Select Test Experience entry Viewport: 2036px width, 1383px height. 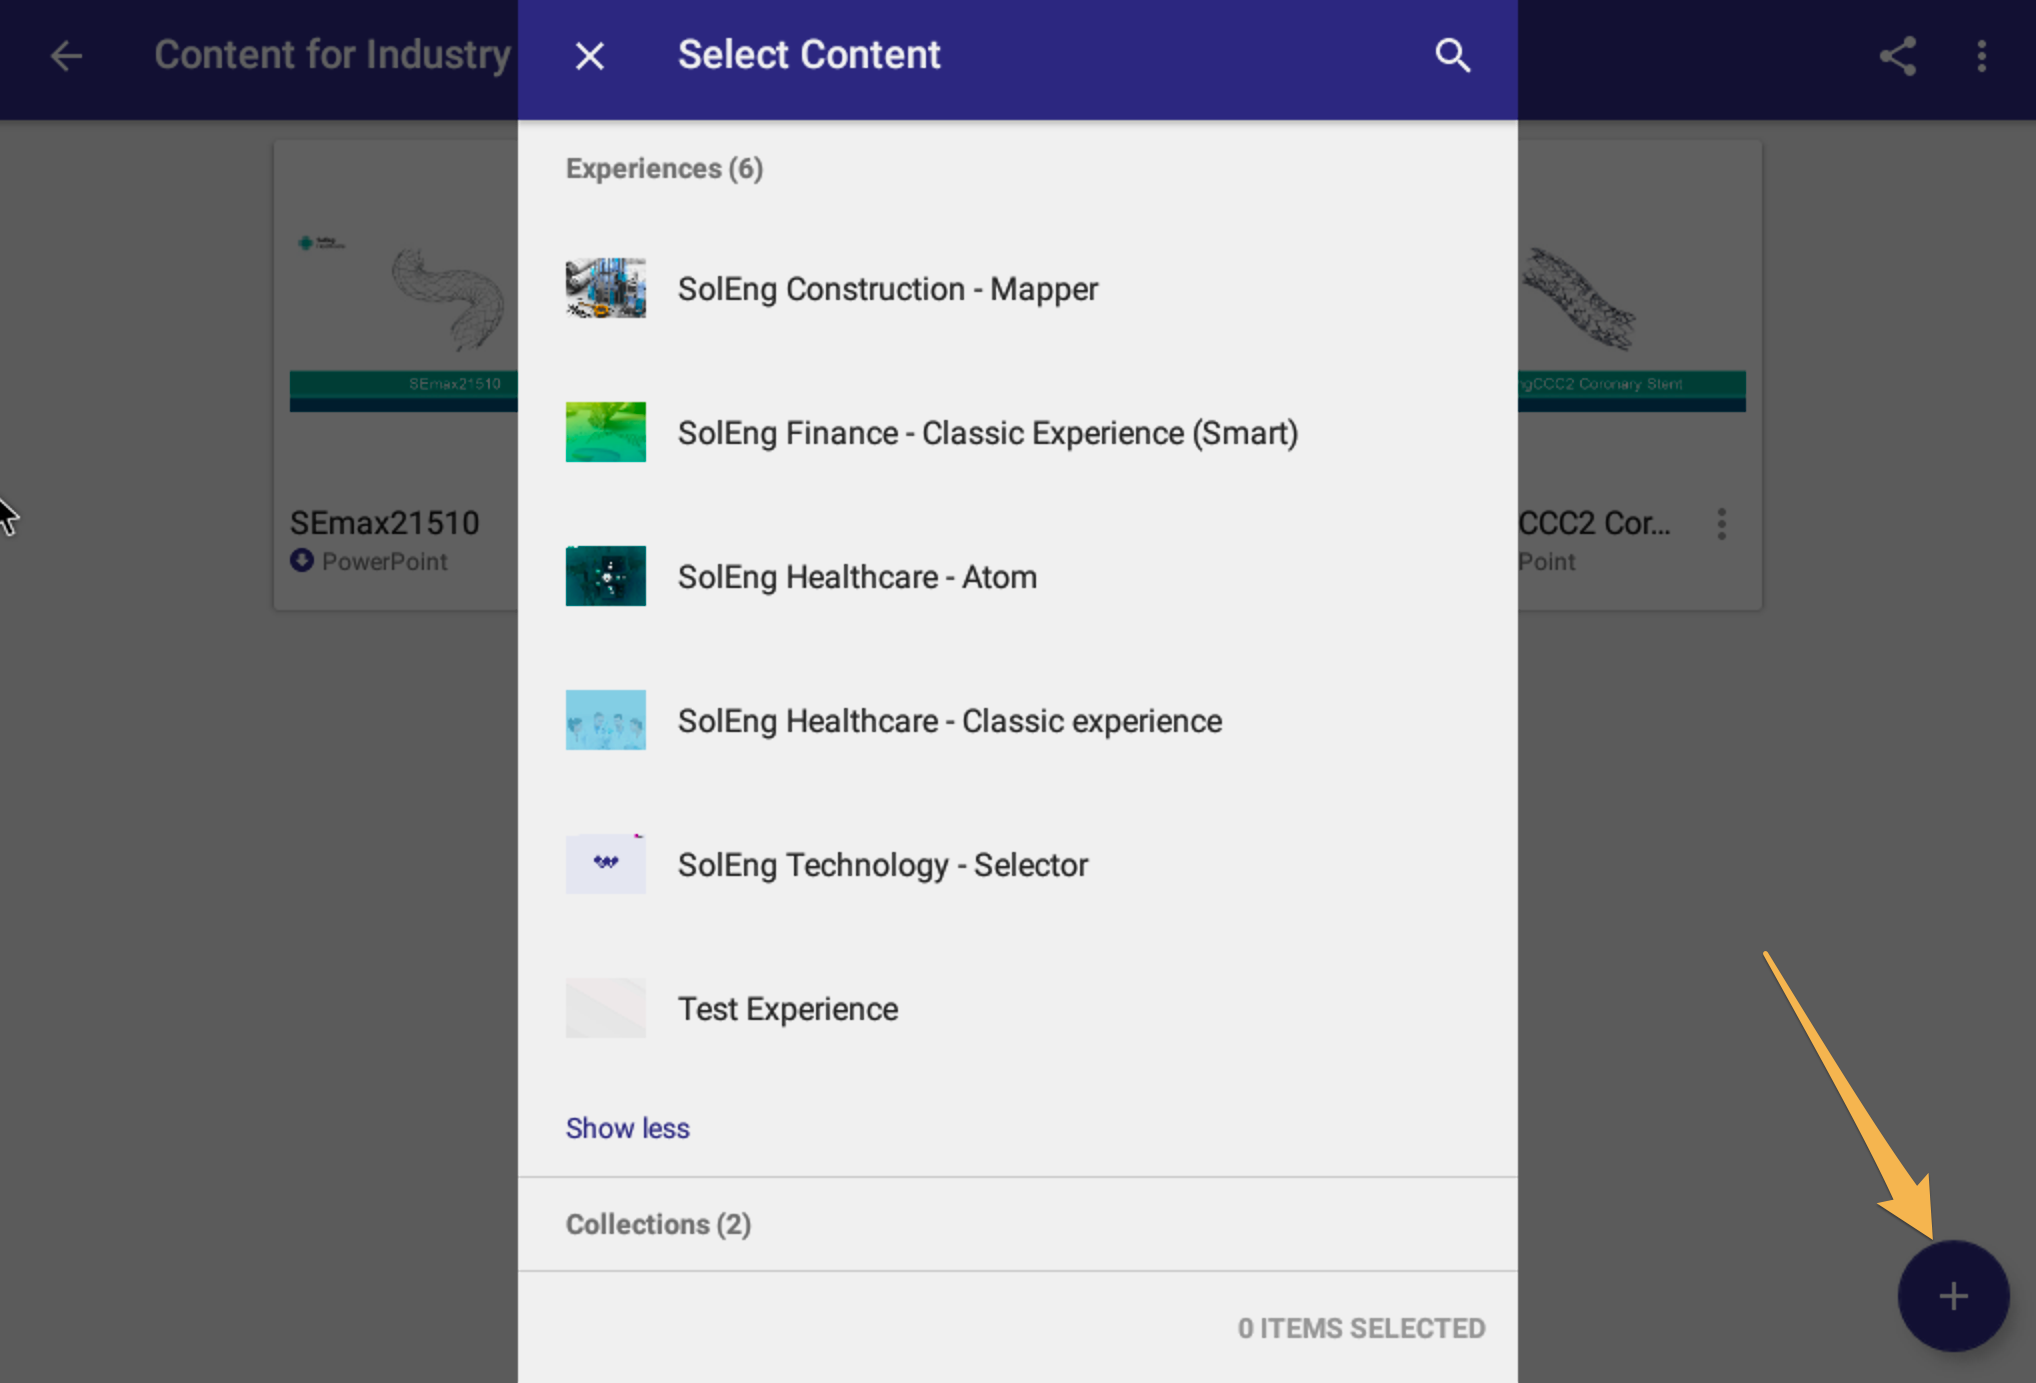[x=787, y=1009]
